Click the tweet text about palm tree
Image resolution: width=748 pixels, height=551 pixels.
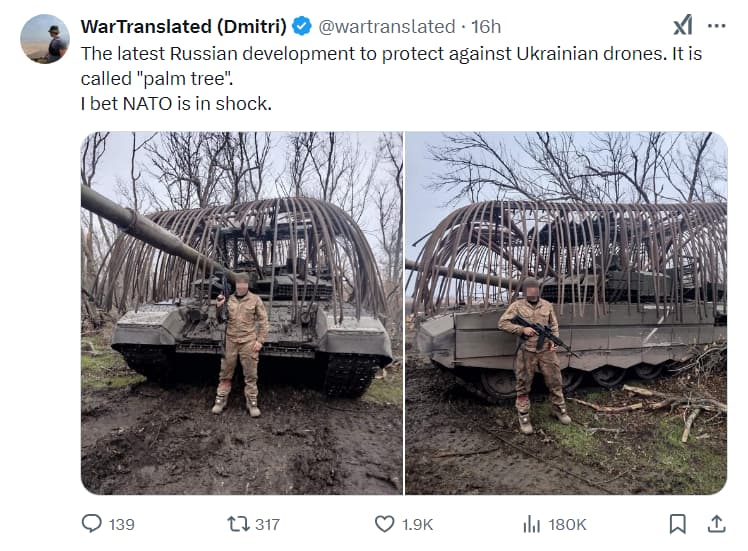point(391,78)
